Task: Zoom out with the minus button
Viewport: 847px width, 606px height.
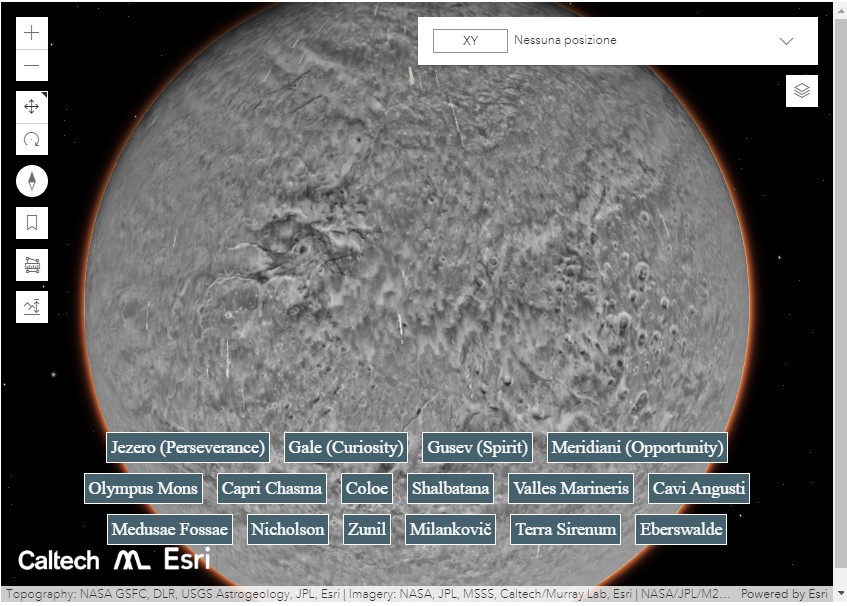Action: 32,65
